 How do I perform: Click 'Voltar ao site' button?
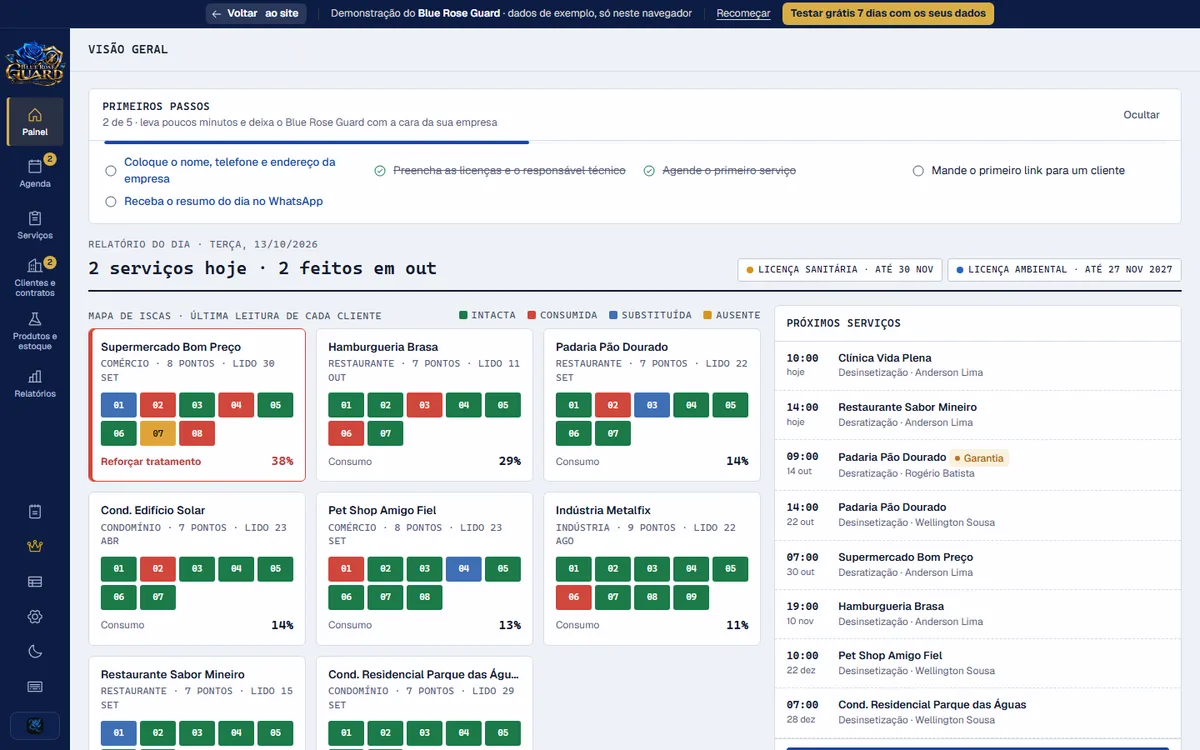coord(256,14)
